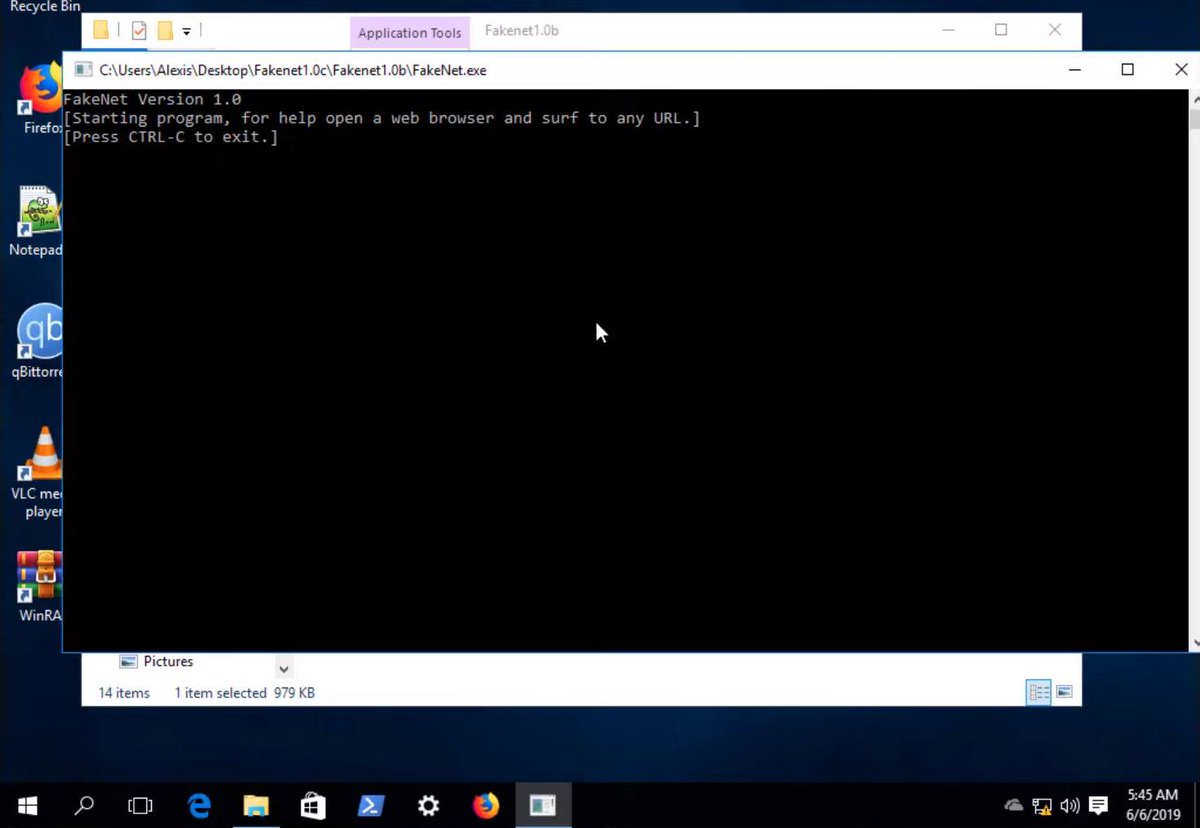The height and width of the screenshot is (828, 1200).
Task: Click the OneDrive tray icon
Action: [1014, 805]
